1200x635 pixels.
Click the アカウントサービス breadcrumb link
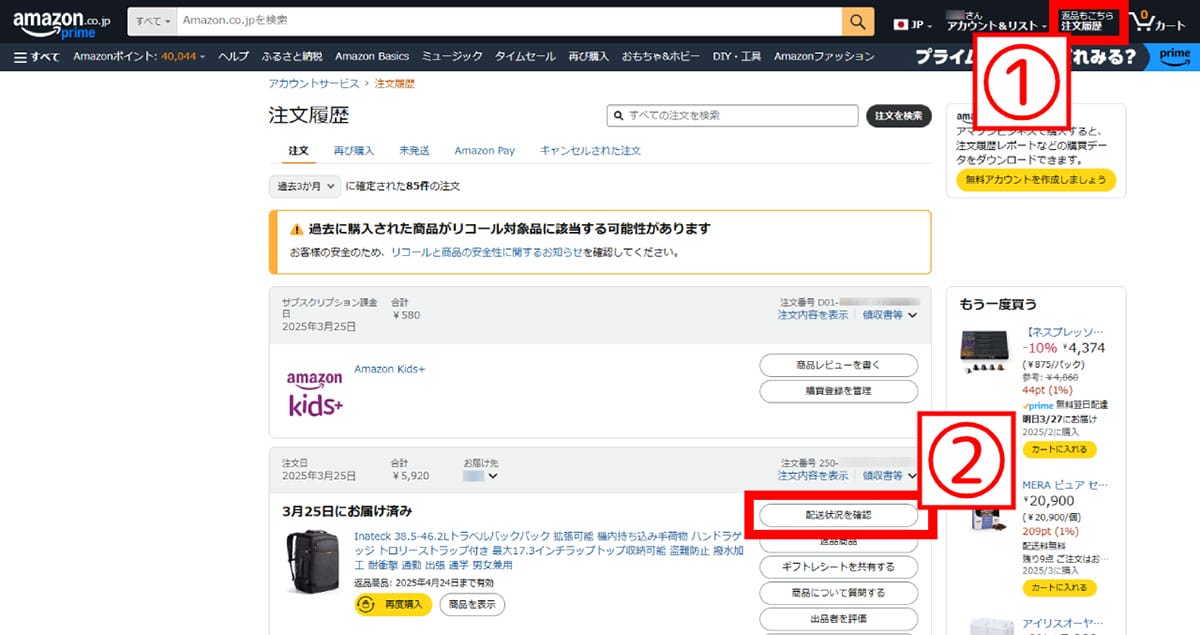click(314, 84)
